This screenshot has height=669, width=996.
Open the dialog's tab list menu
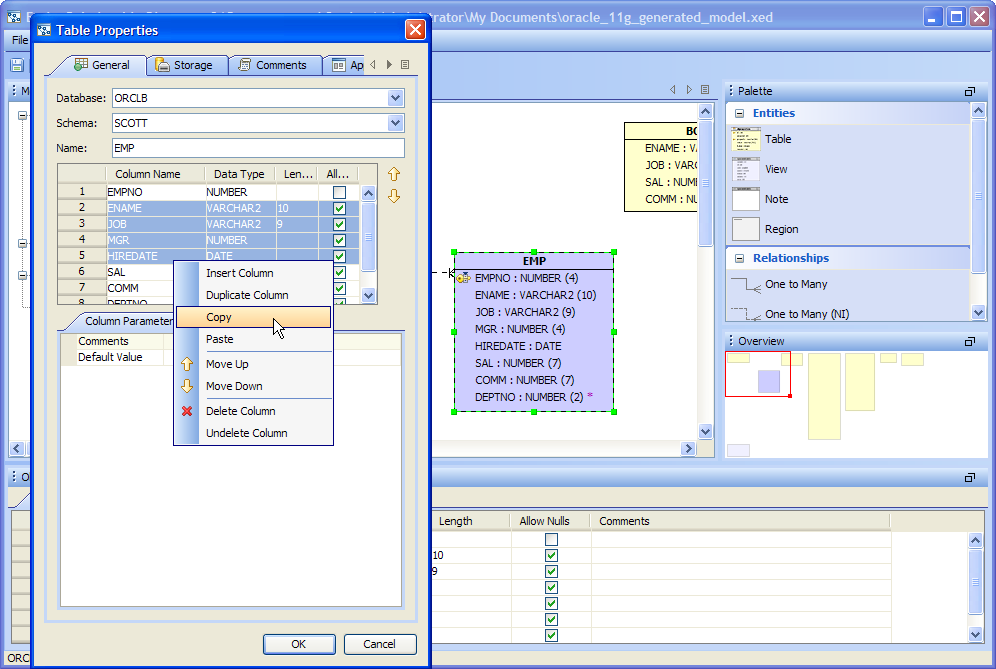point(405,65)
